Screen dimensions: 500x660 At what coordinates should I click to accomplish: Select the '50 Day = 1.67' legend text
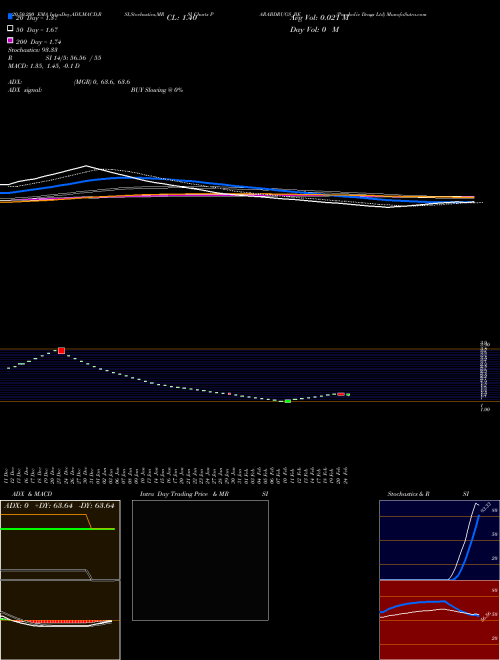tap(37, 30)
